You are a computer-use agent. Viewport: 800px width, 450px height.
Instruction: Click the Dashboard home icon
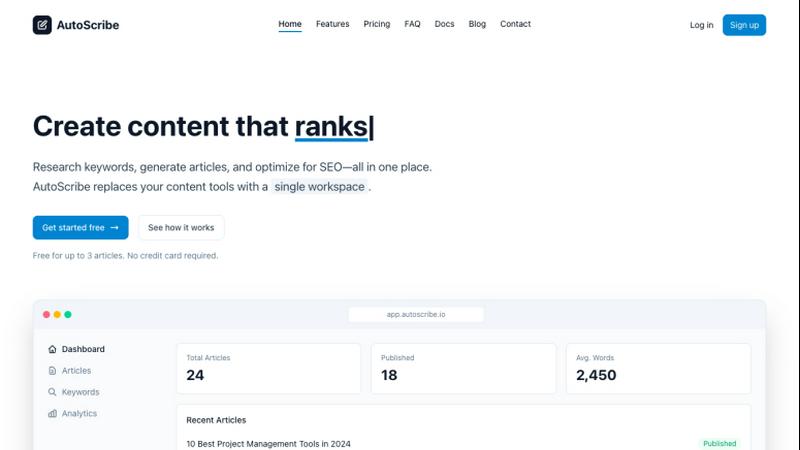pos(52,350)
